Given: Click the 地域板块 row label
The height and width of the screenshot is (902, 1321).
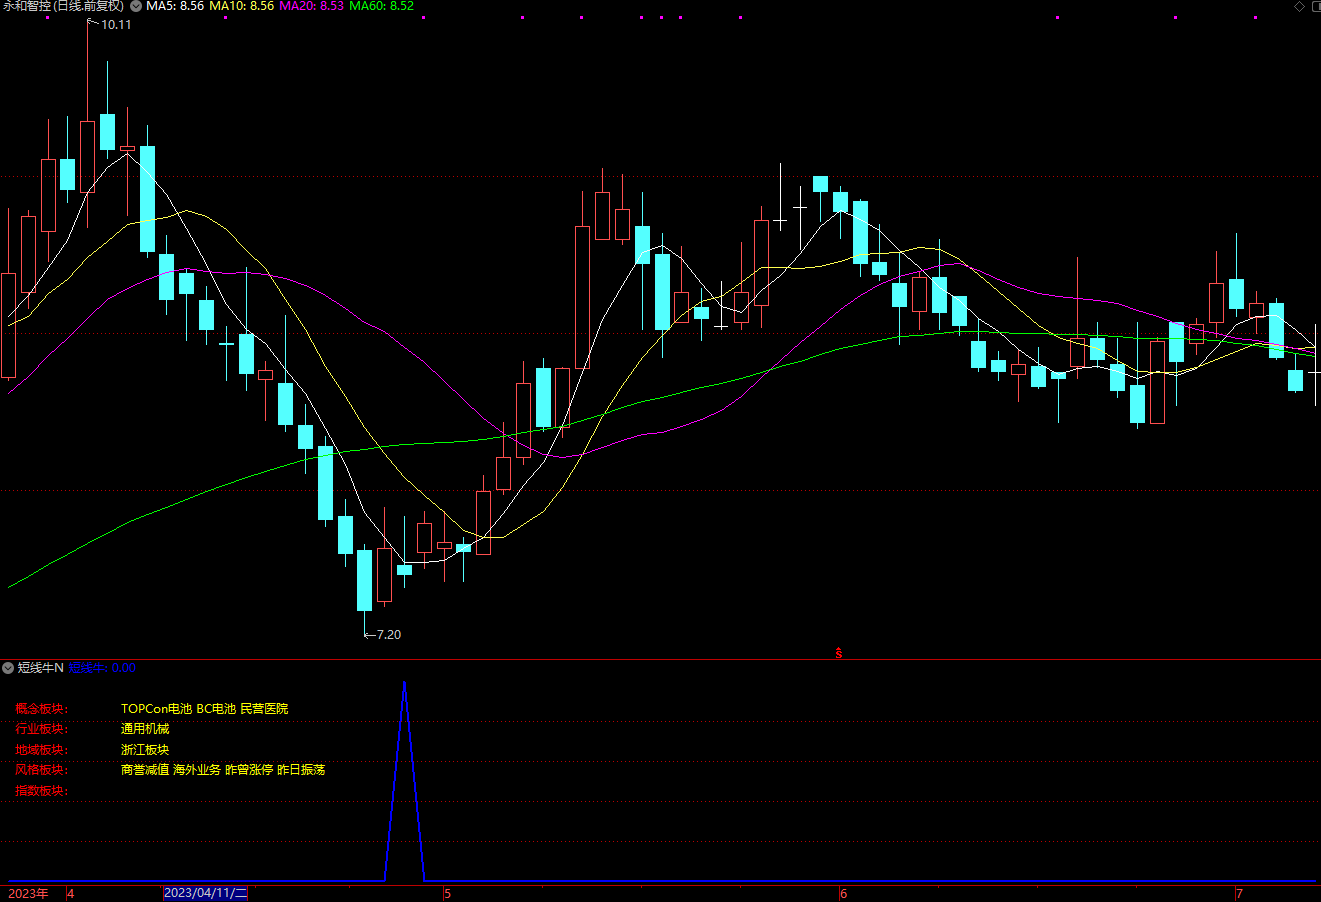Looking at the screenshot, I should click(x=42, y=750).
